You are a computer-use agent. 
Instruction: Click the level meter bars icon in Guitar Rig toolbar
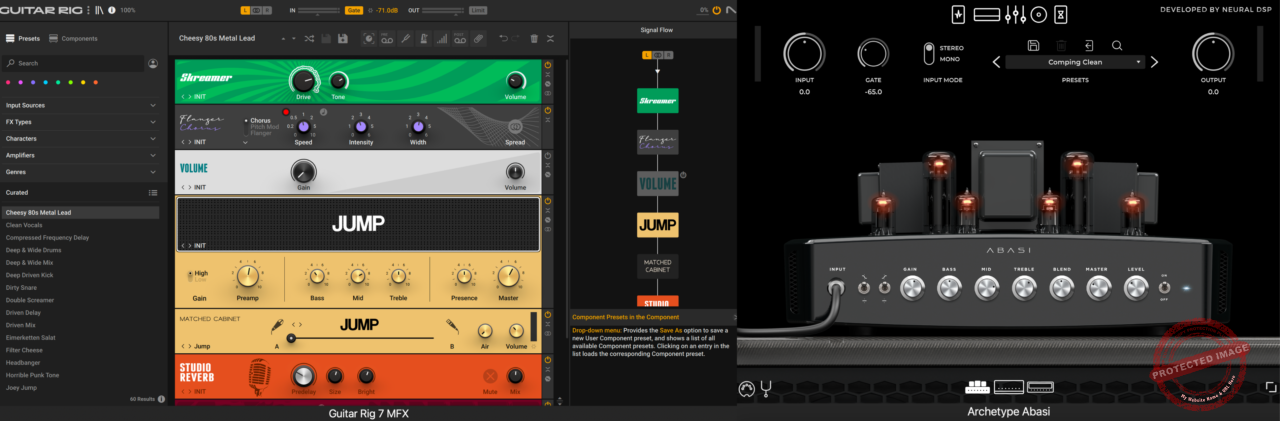point(442,39)
